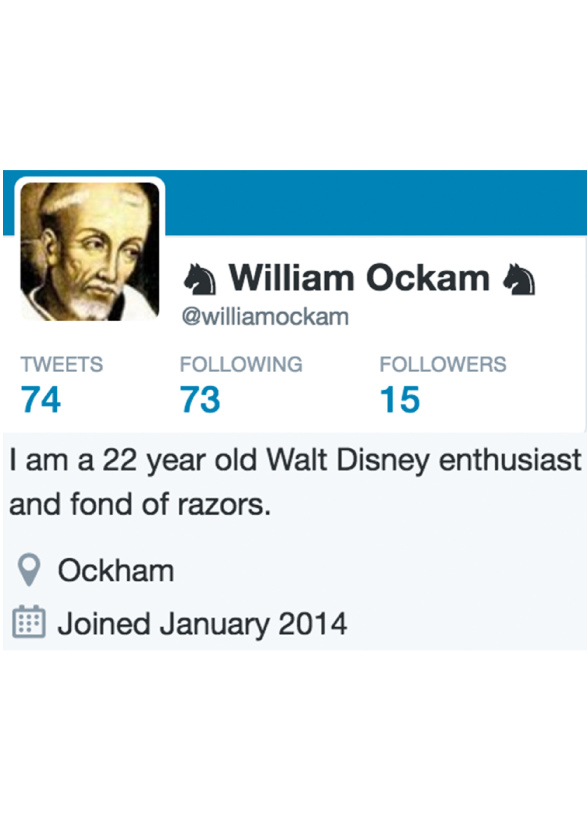The image size is (587, 828).
Task: Click the Ockham location text
Action: point(116,571)
